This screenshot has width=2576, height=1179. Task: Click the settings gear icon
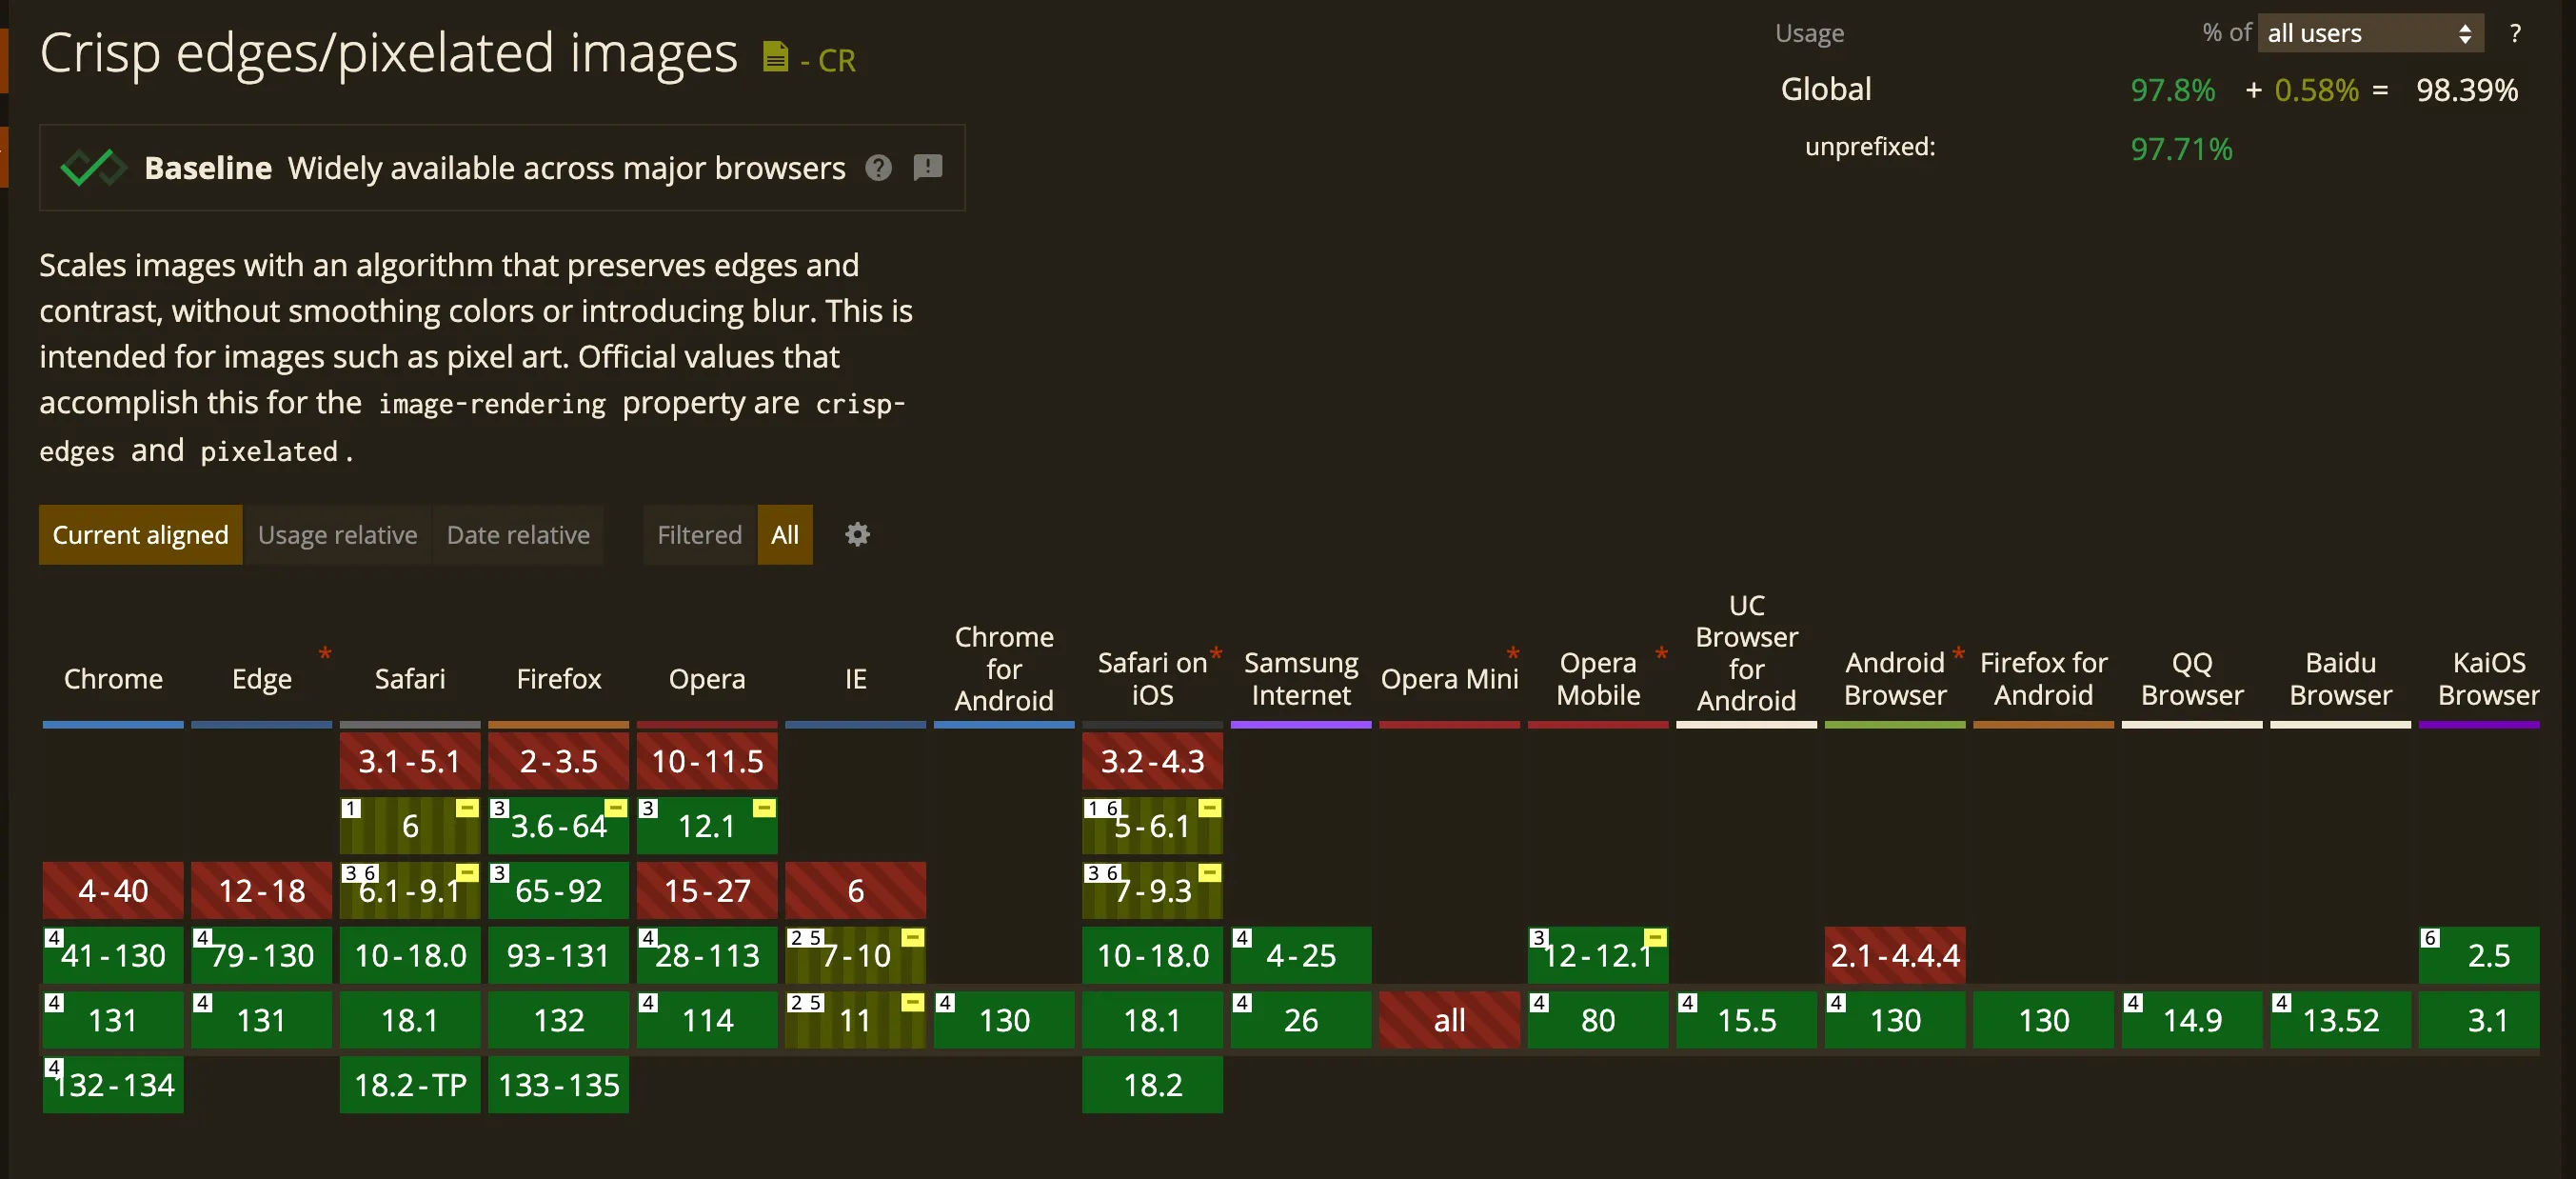[857, 535]
